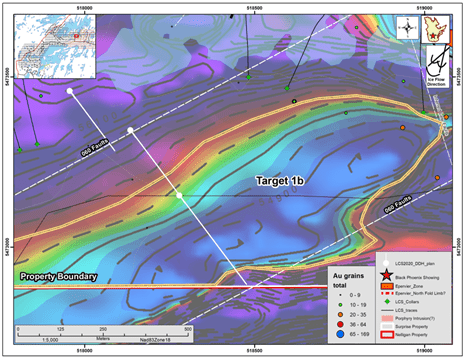
Task: Click the red star Black Phoenix Showing symbol
Action: tap(386, 276)
